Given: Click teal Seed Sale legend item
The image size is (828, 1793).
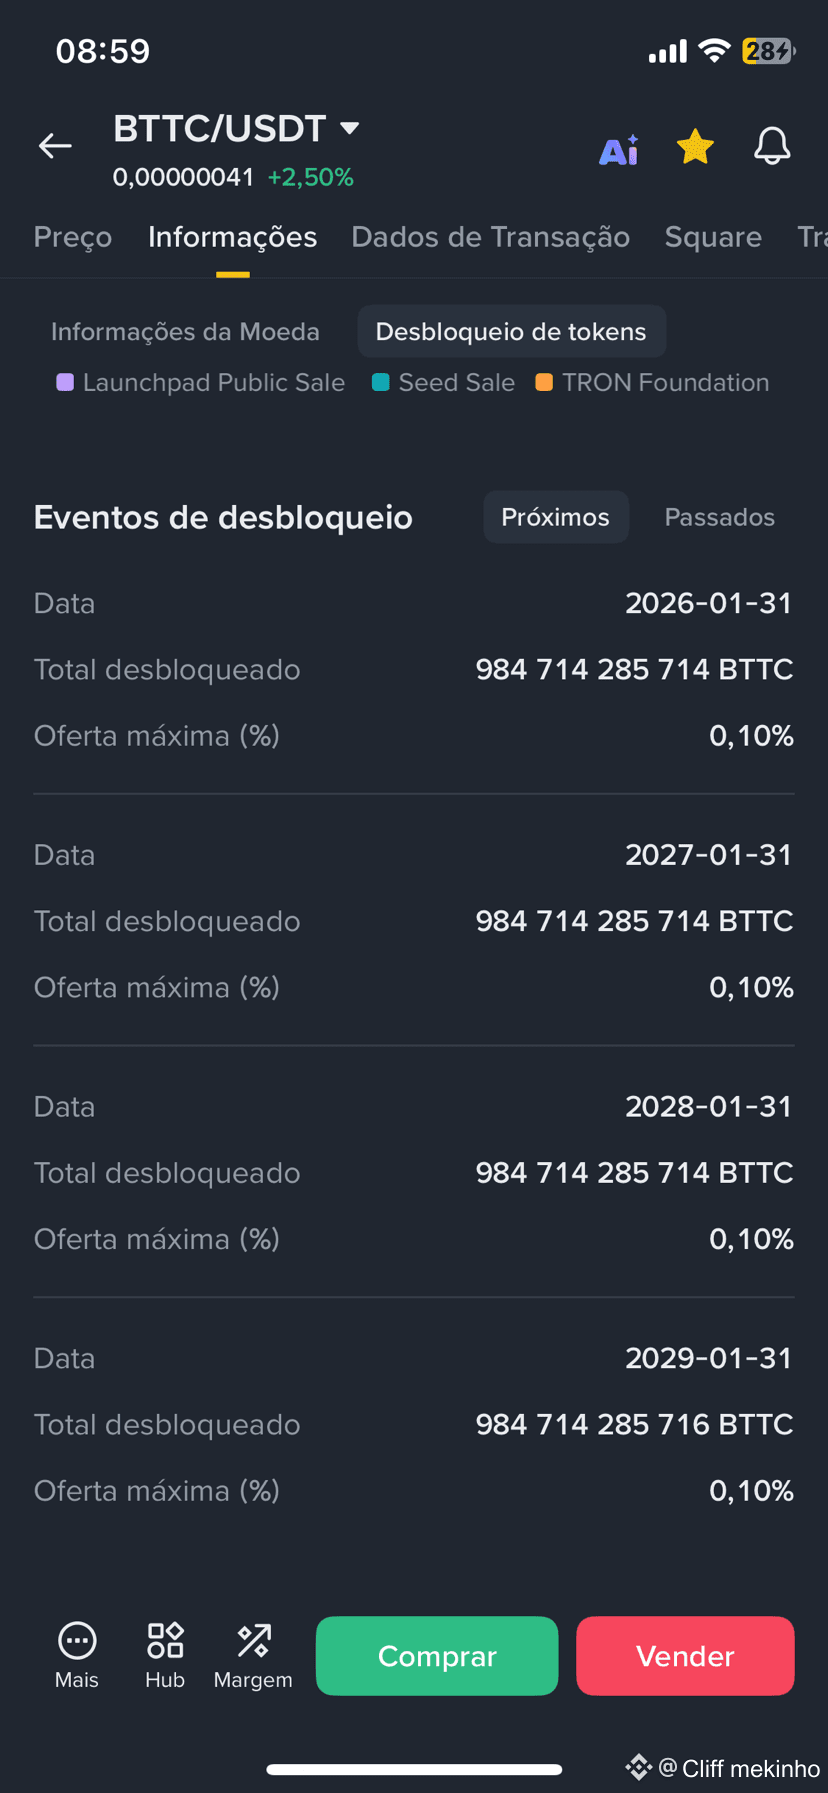Looking at the screenshot, I should click(x=443, y=382).
